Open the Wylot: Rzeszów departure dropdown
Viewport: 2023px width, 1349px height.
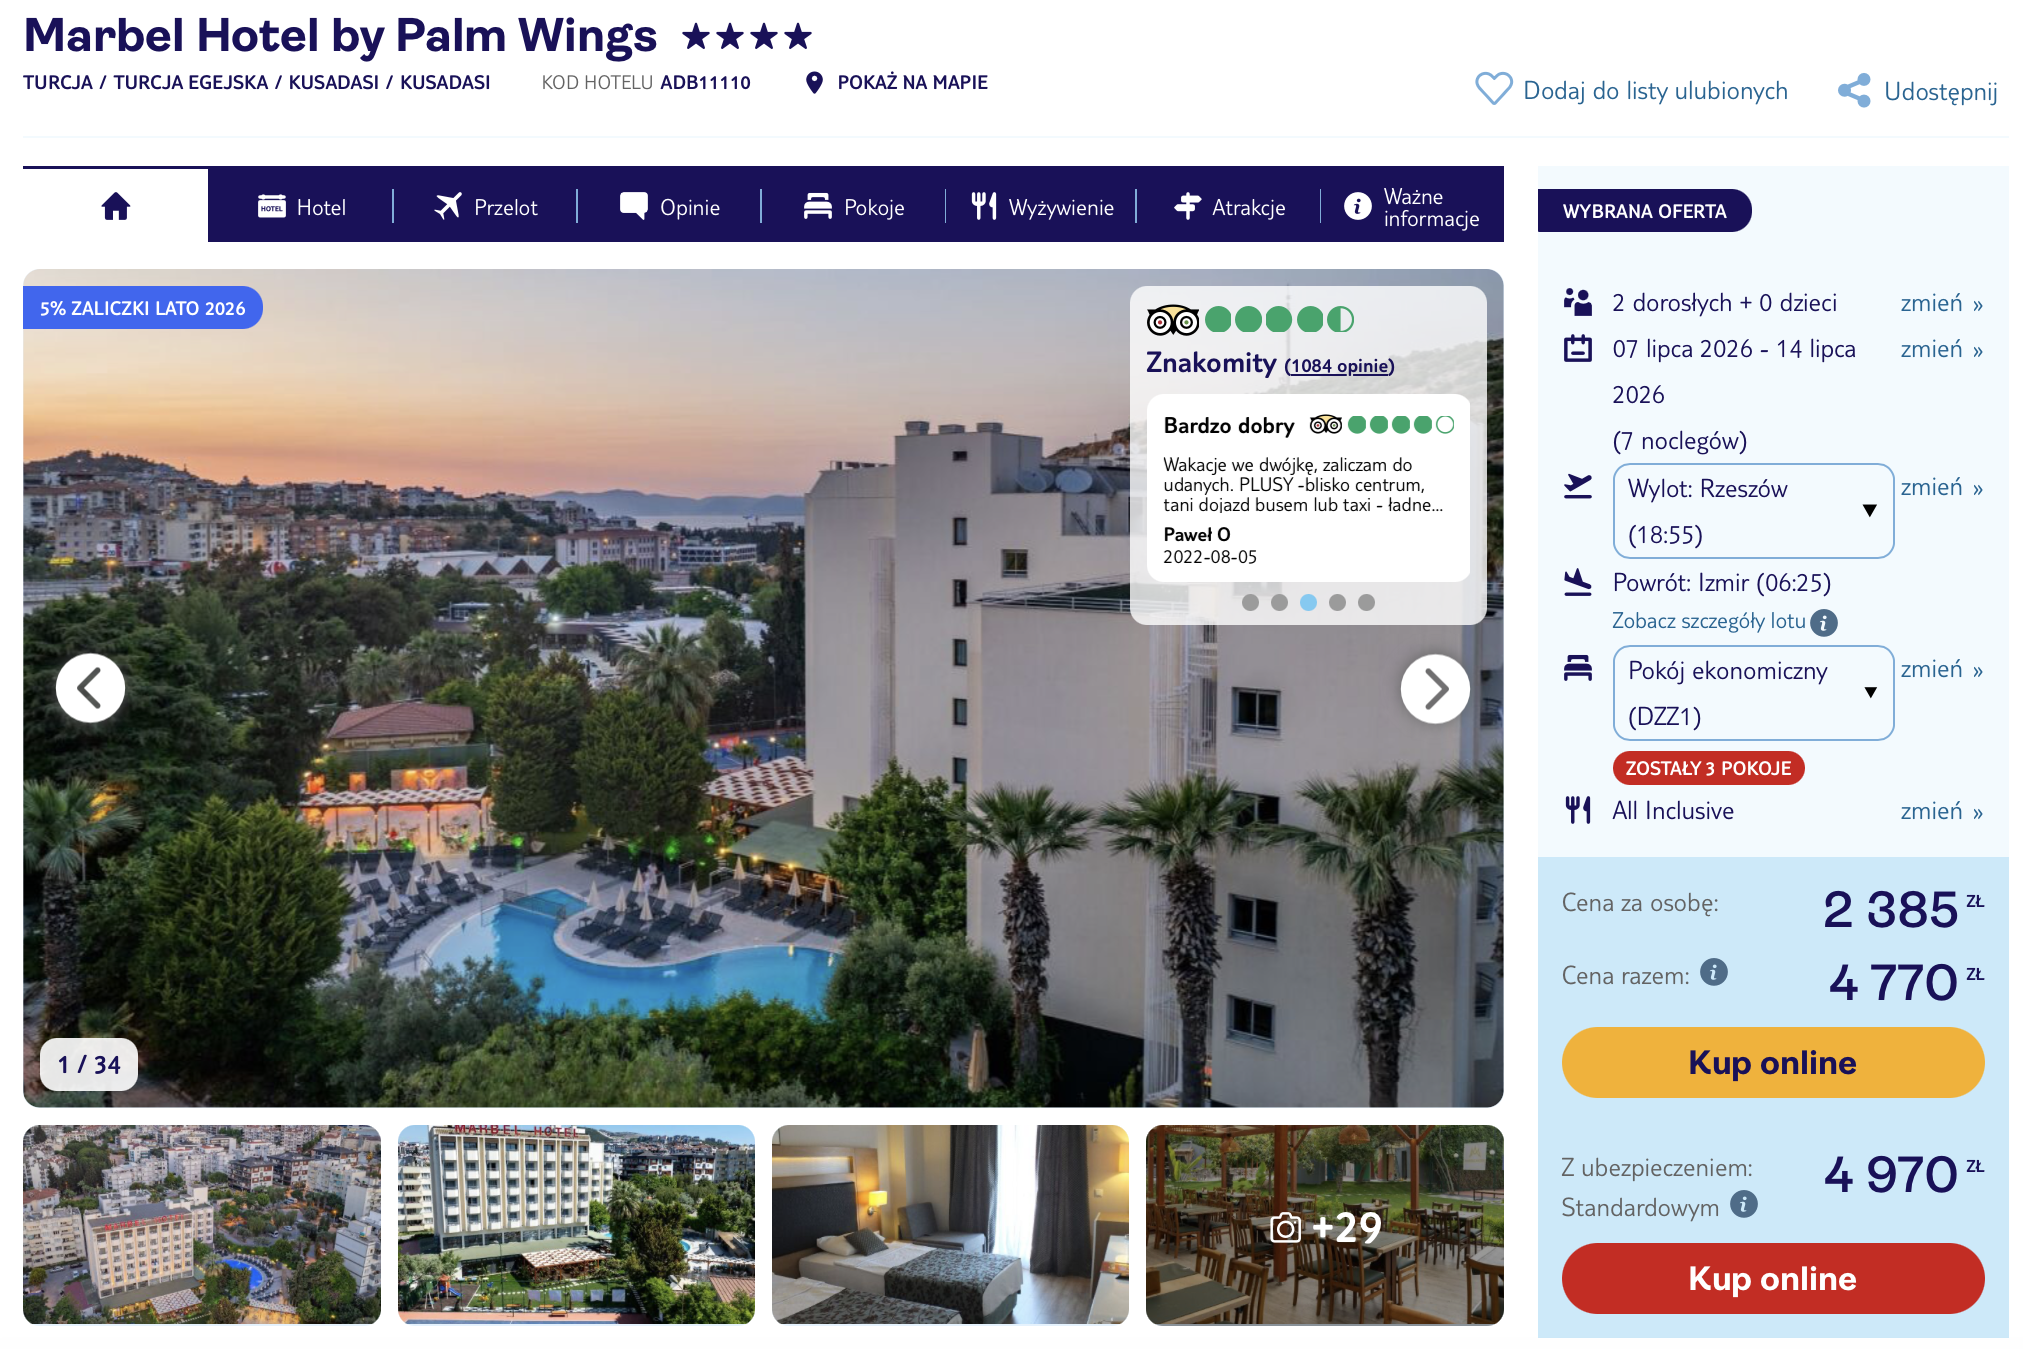tap(1753, 511)
